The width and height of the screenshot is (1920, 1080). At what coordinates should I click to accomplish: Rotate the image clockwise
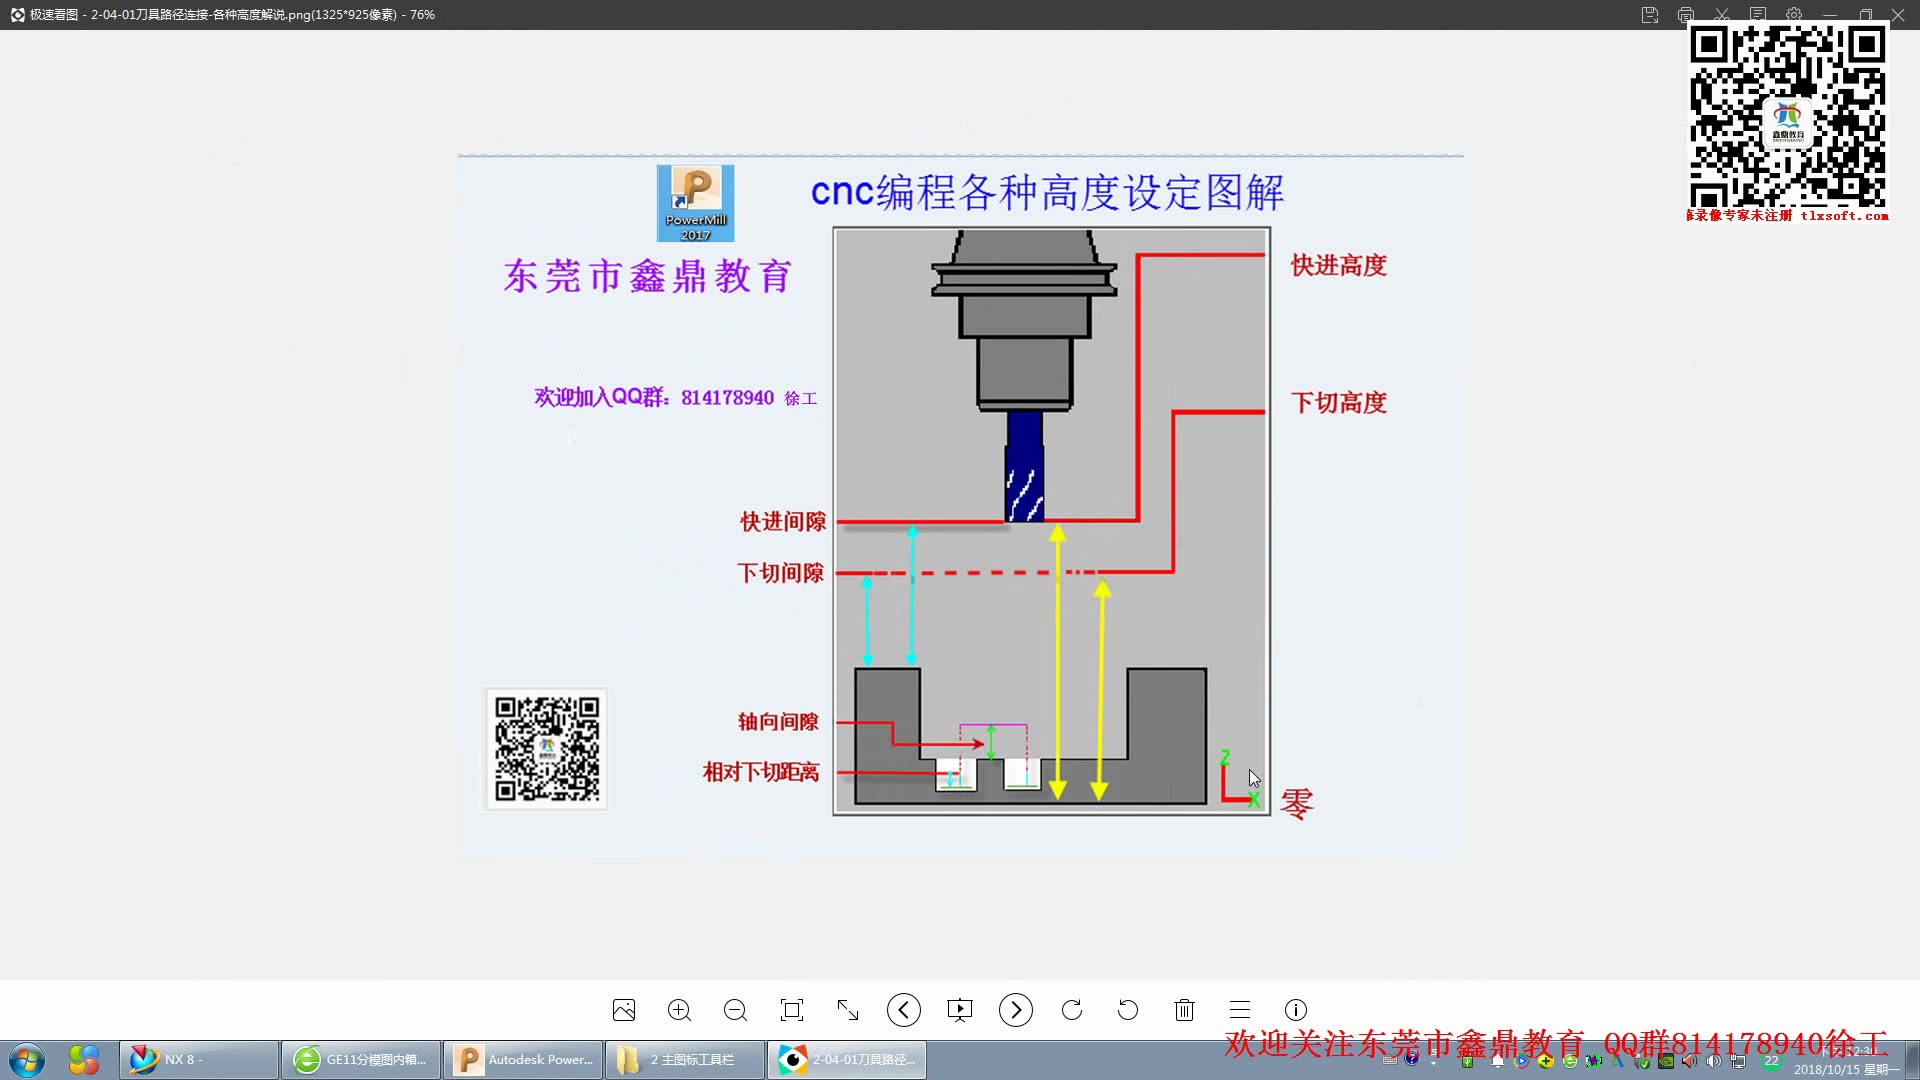click(x=1072, y=1010)
